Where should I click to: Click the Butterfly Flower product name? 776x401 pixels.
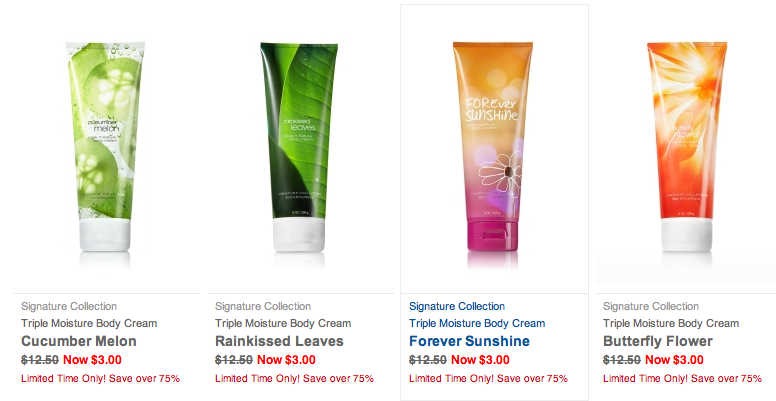tap(658, 341)
